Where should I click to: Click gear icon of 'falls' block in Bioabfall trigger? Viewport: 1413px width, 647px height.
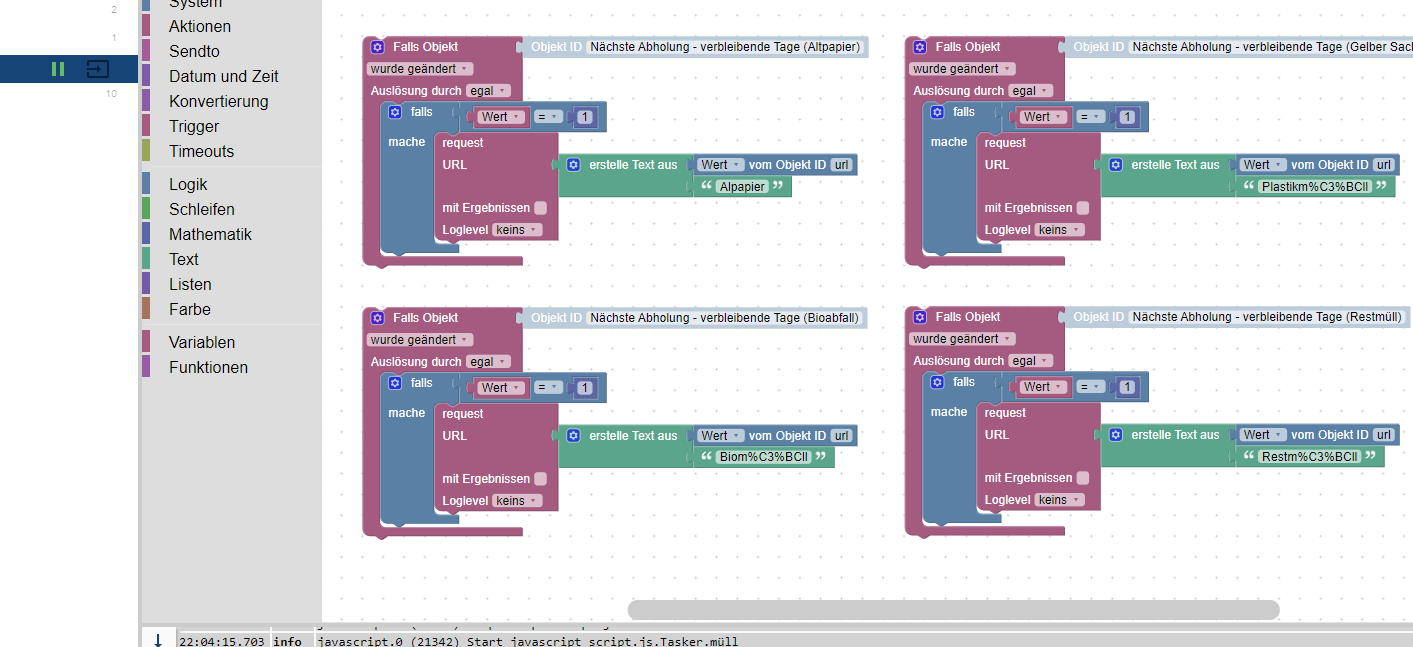pos(395,384)
